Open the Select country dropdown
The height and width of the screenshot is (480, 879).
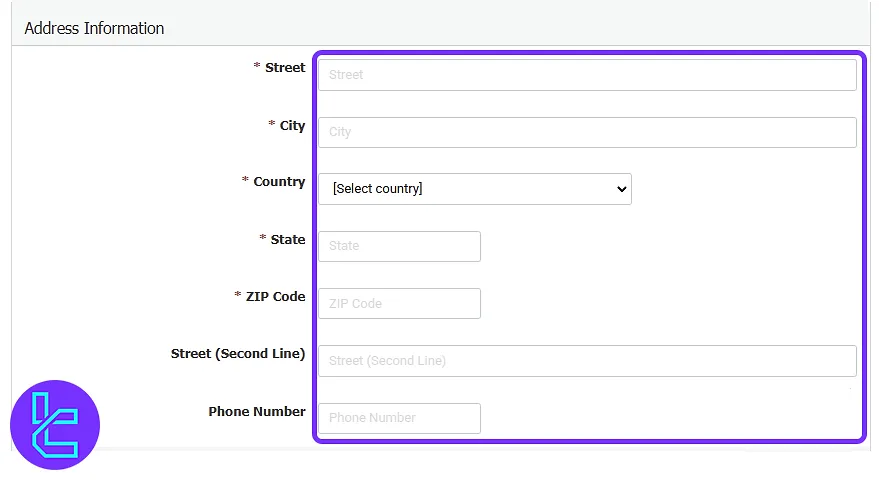(475, 189)
